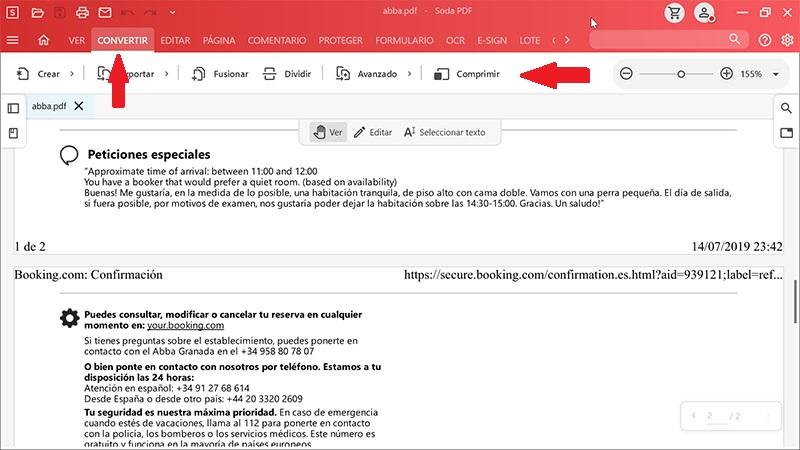Select the CONVERTIR tab
The image size is (800, 450).
(x=122, y=40)
